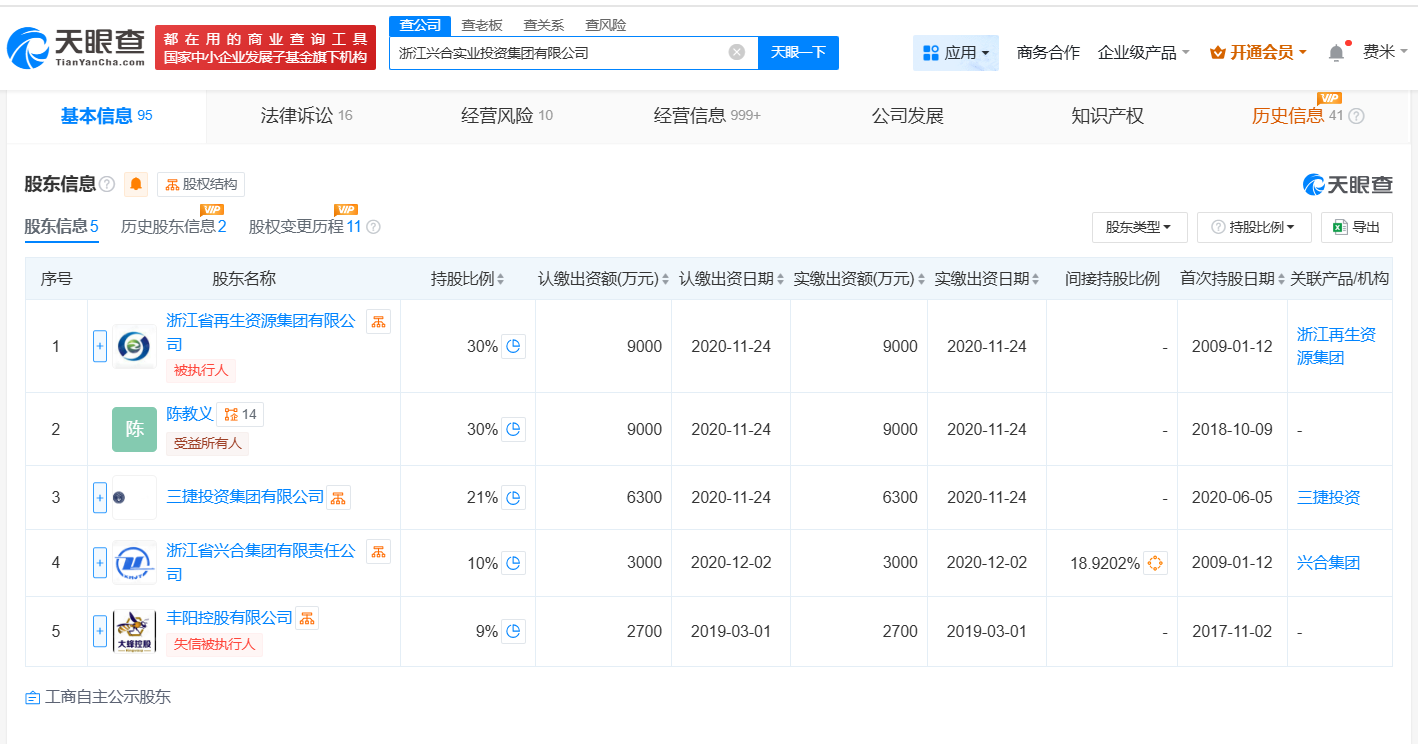Open related organization link 兴合集团
This screenshot has height=744, width=1418.
1328,563
